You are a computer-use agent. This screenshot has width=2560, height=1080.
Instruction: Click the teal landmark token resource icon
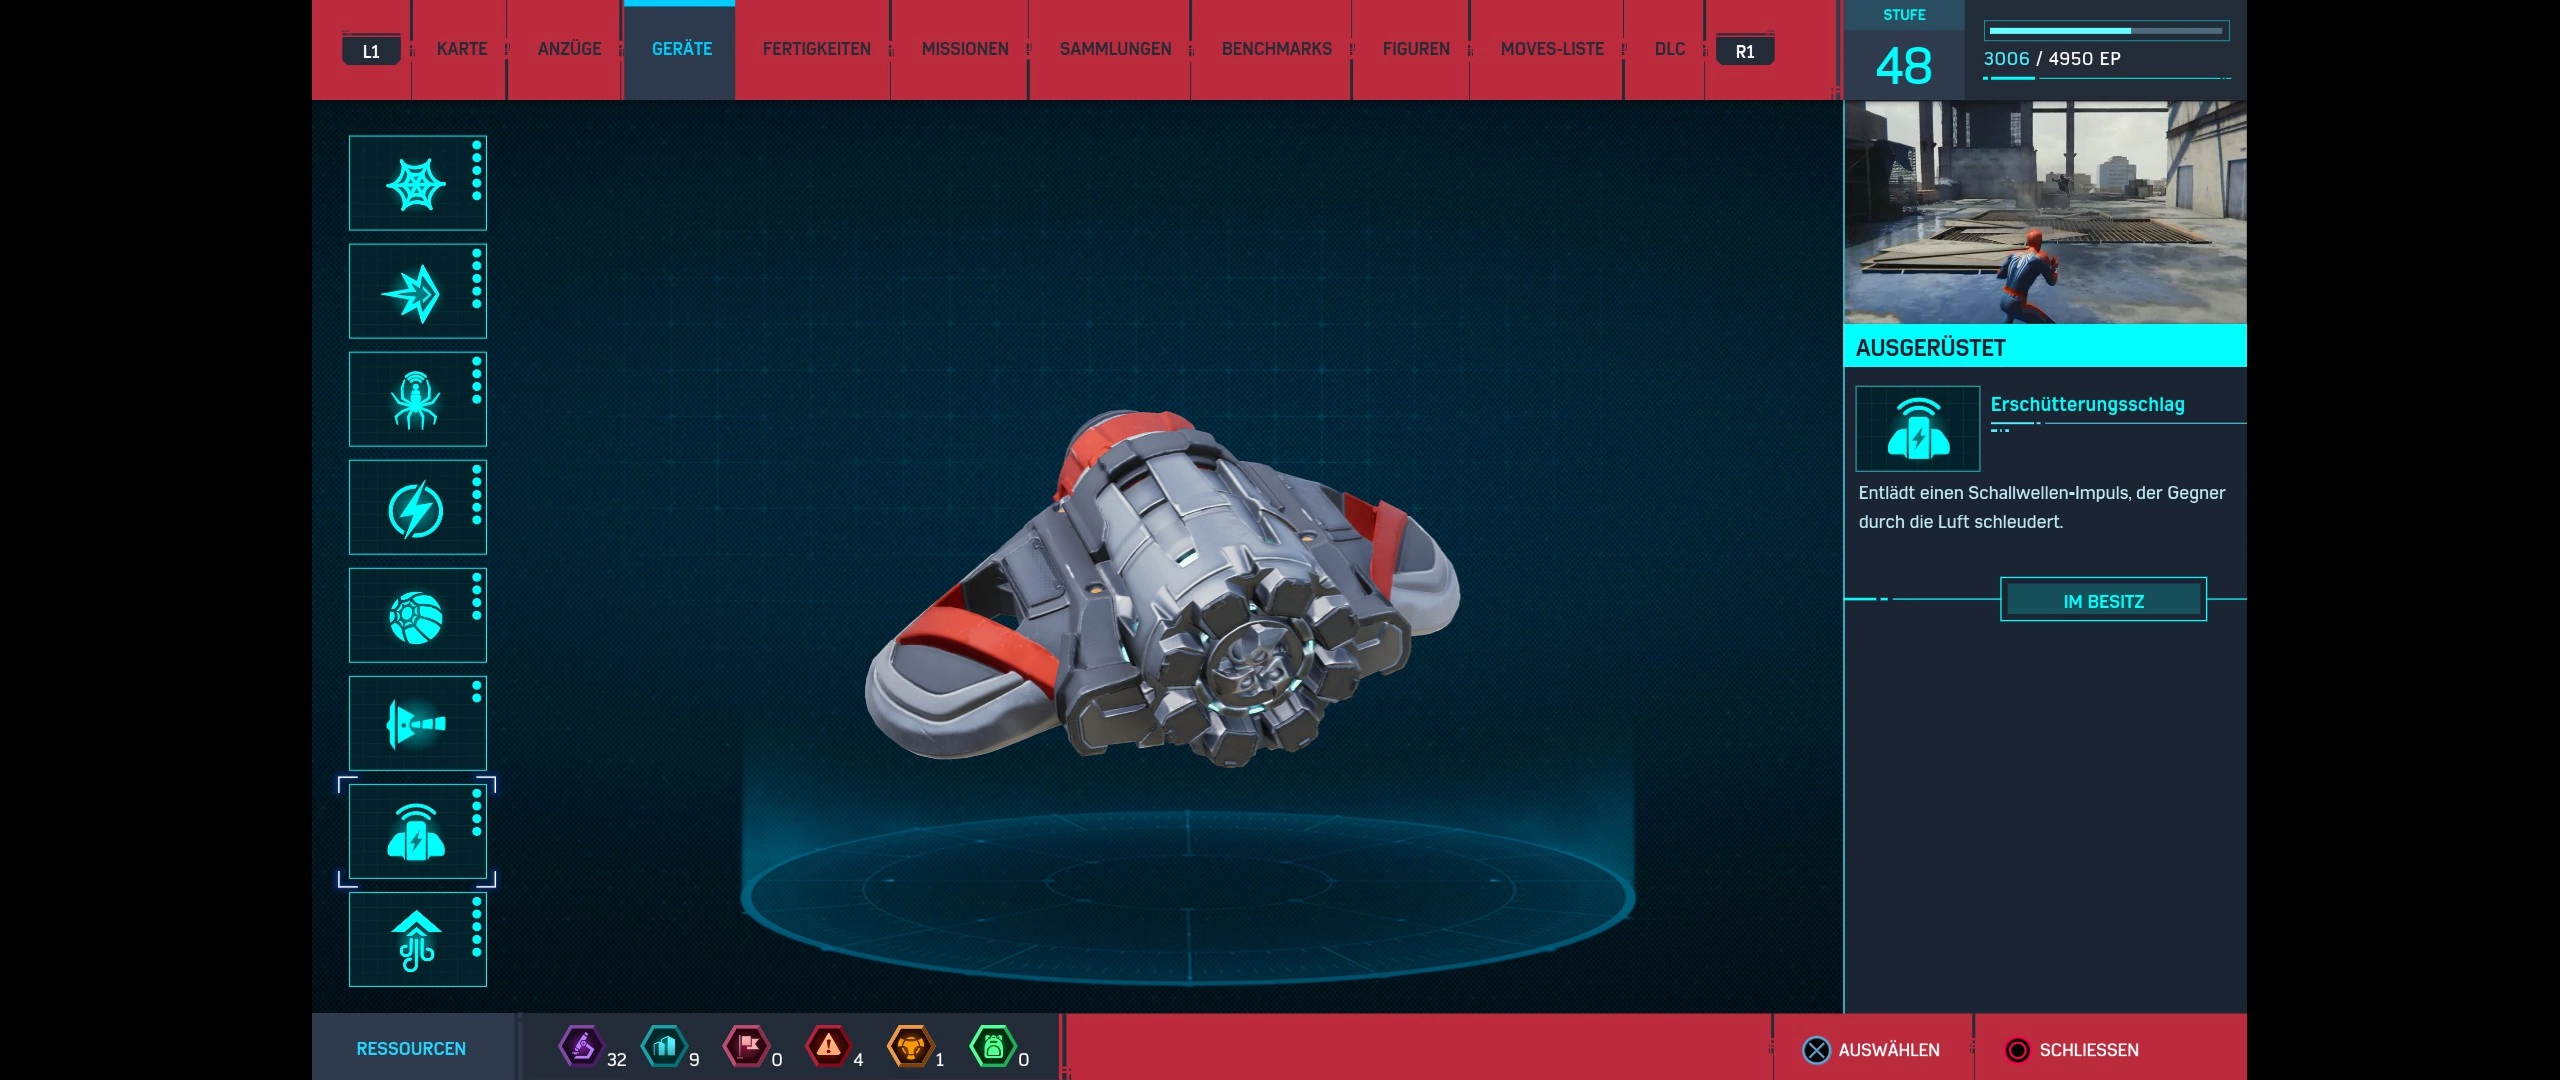[x=664, y=1047]
